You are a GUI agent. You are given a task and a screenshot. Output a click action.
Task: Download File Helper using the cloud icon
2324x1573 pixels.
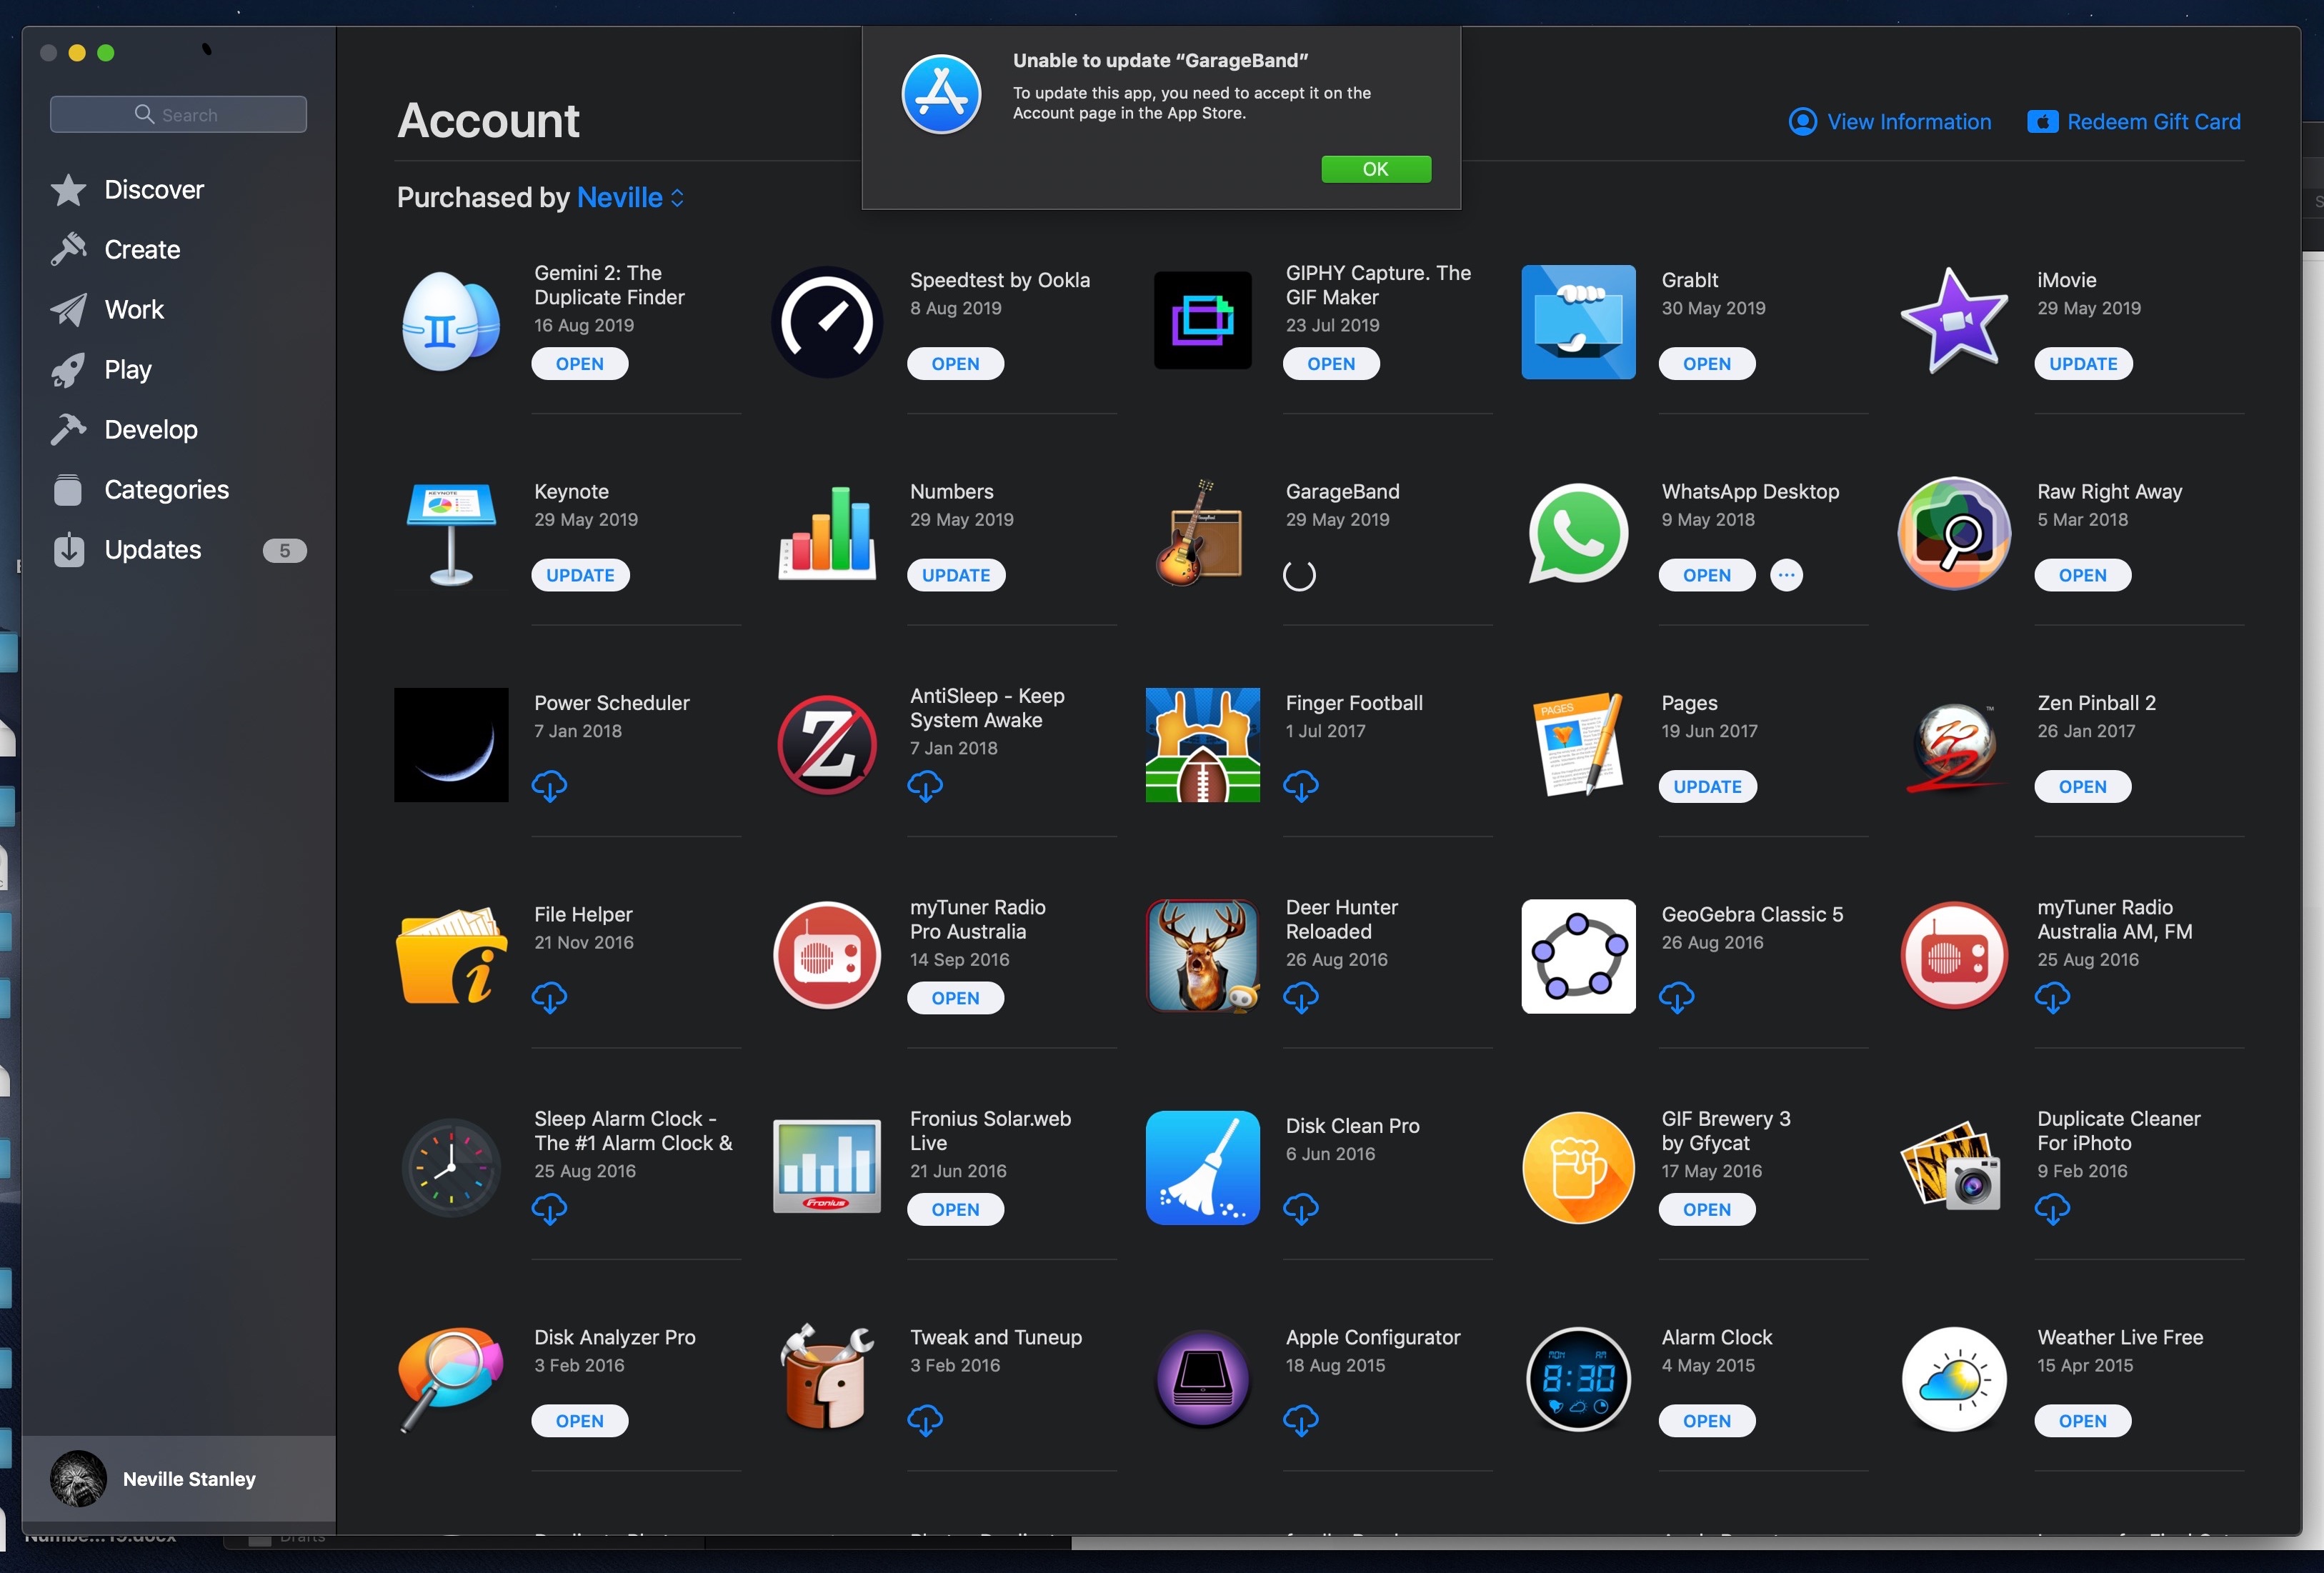(x=550, y=998)
